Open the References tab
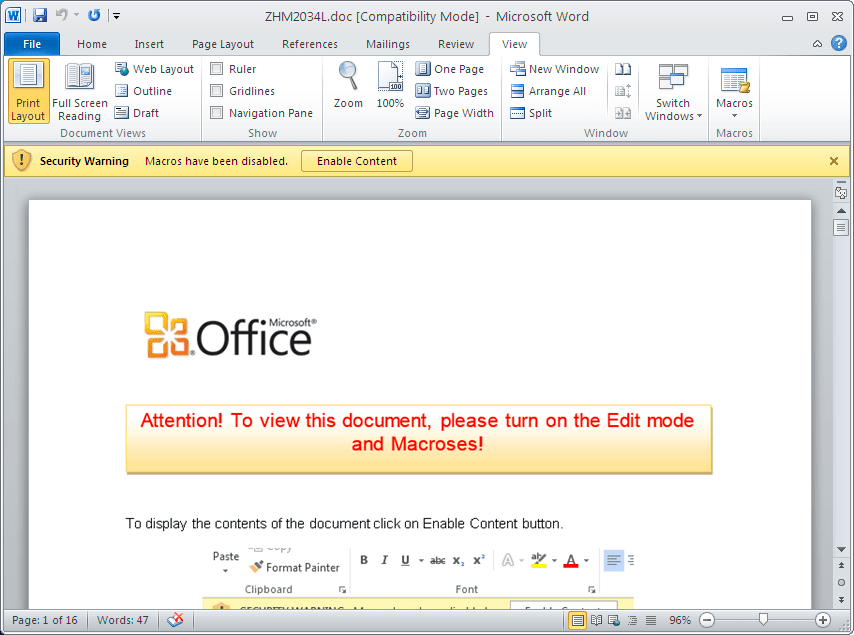This screenshot has height=635, width=854. (x=309, y=44)
